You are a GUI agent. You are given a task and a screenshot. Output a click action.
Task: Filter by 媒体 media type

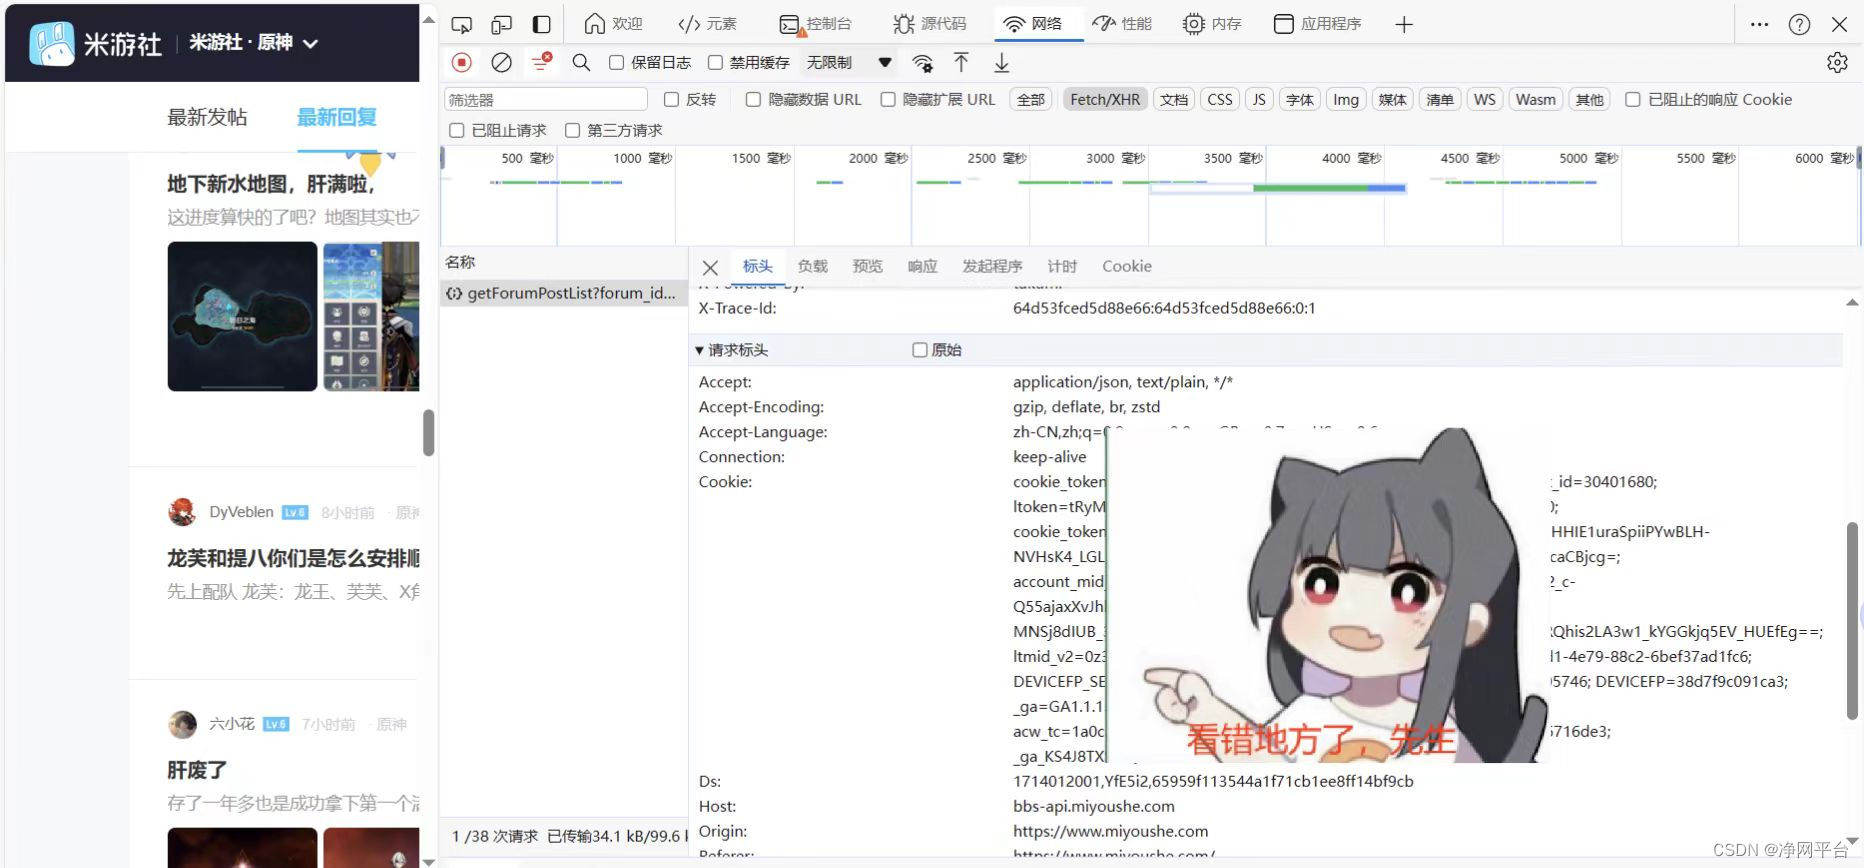[x=1392, y=100]
